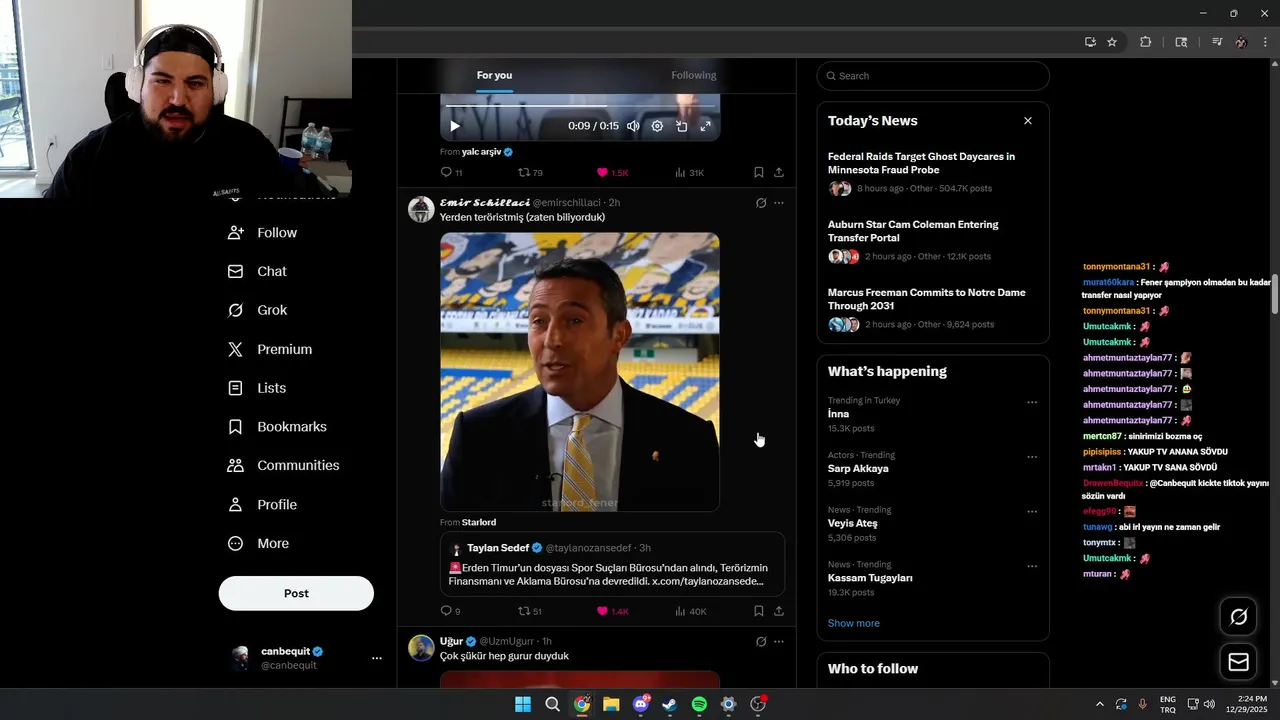Open Federal Raids Minnesota news story

pos(932,172)
